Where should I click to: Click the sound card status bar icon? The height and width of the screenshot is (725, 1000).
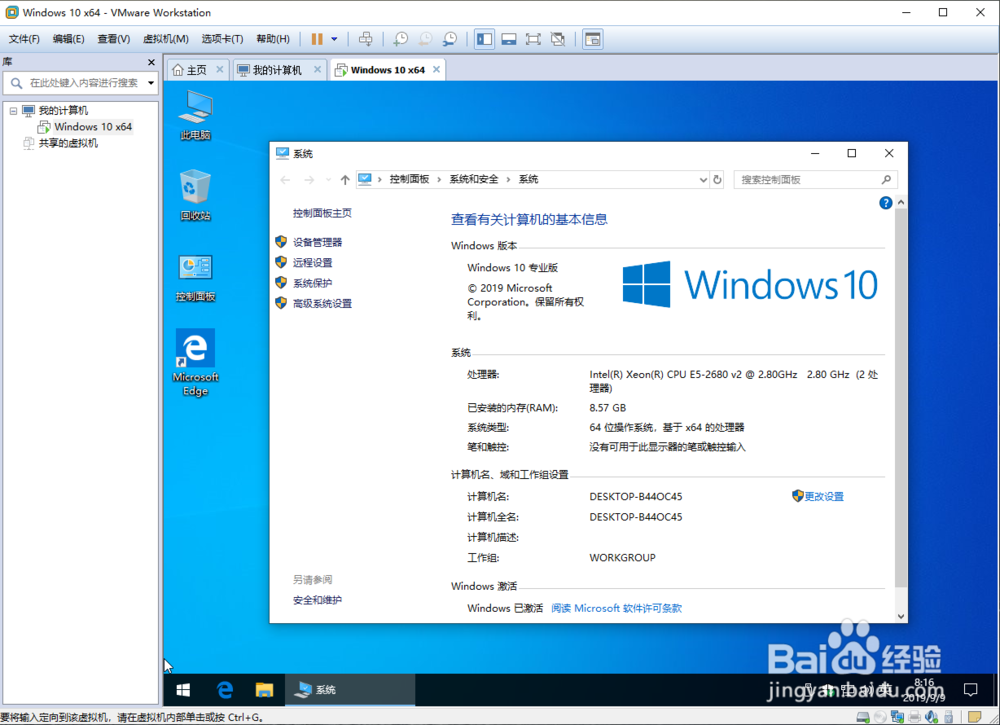coord(932,717)
